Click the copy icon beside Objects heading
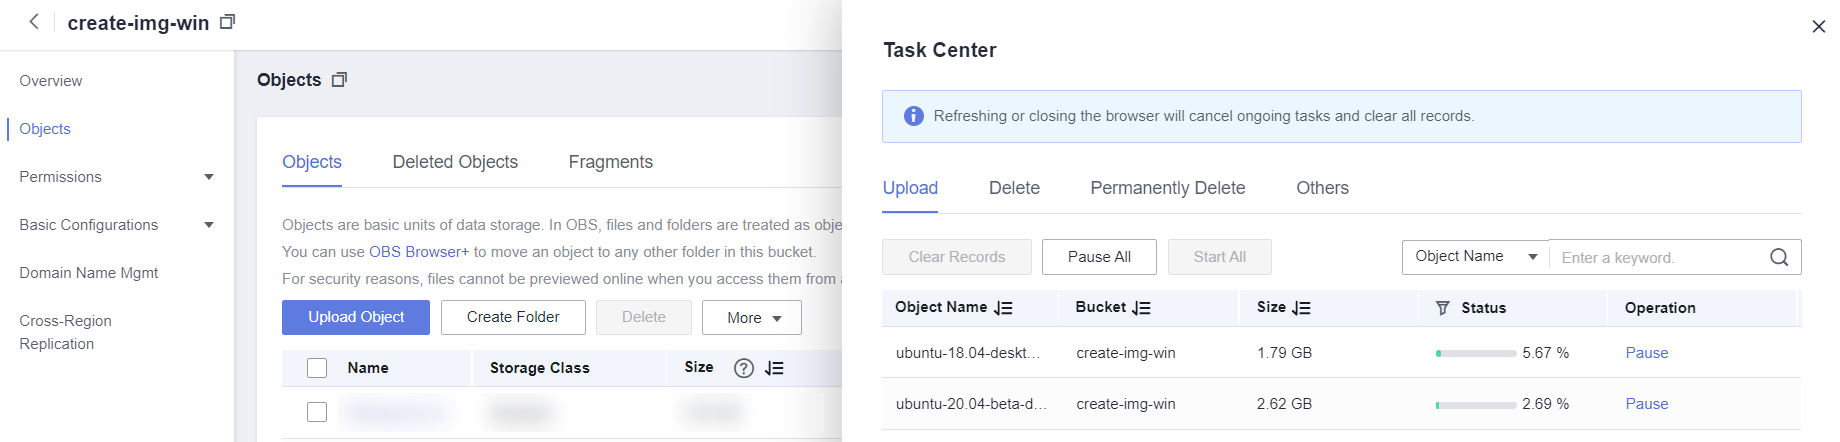Screen dimensions: 1840x442 [x=339, y=80]
